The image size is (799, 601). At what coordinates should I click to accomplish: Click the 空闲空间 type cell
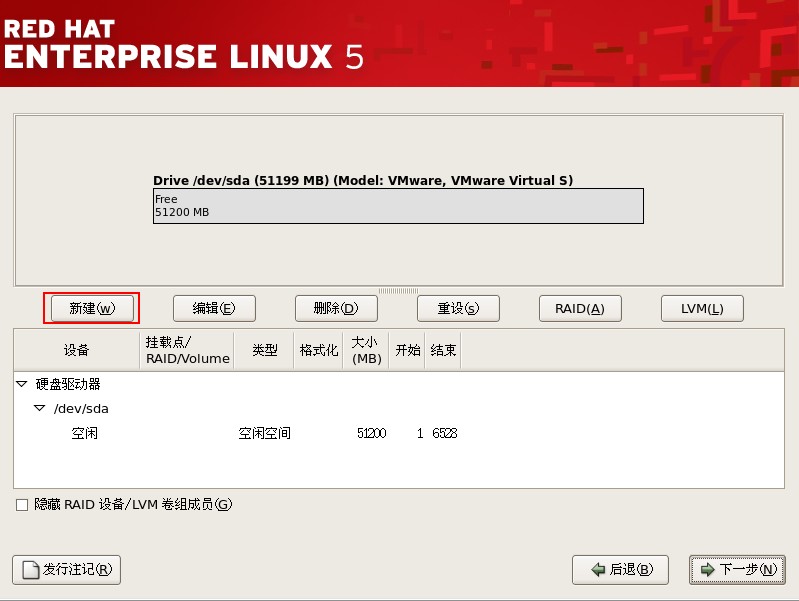pos(264,433)
